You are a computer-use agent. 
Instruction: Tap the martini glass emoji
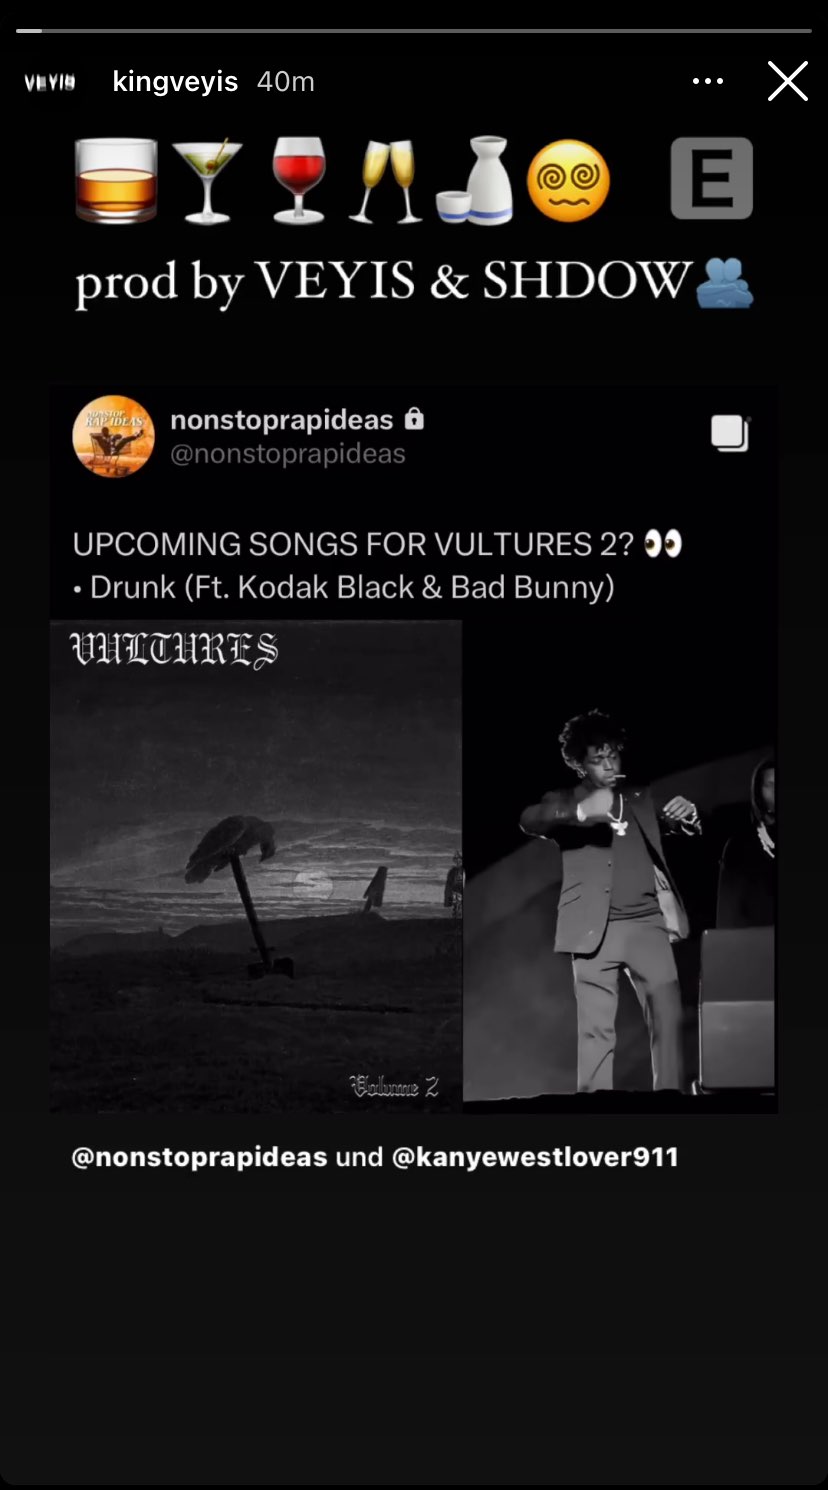point(208,181)
